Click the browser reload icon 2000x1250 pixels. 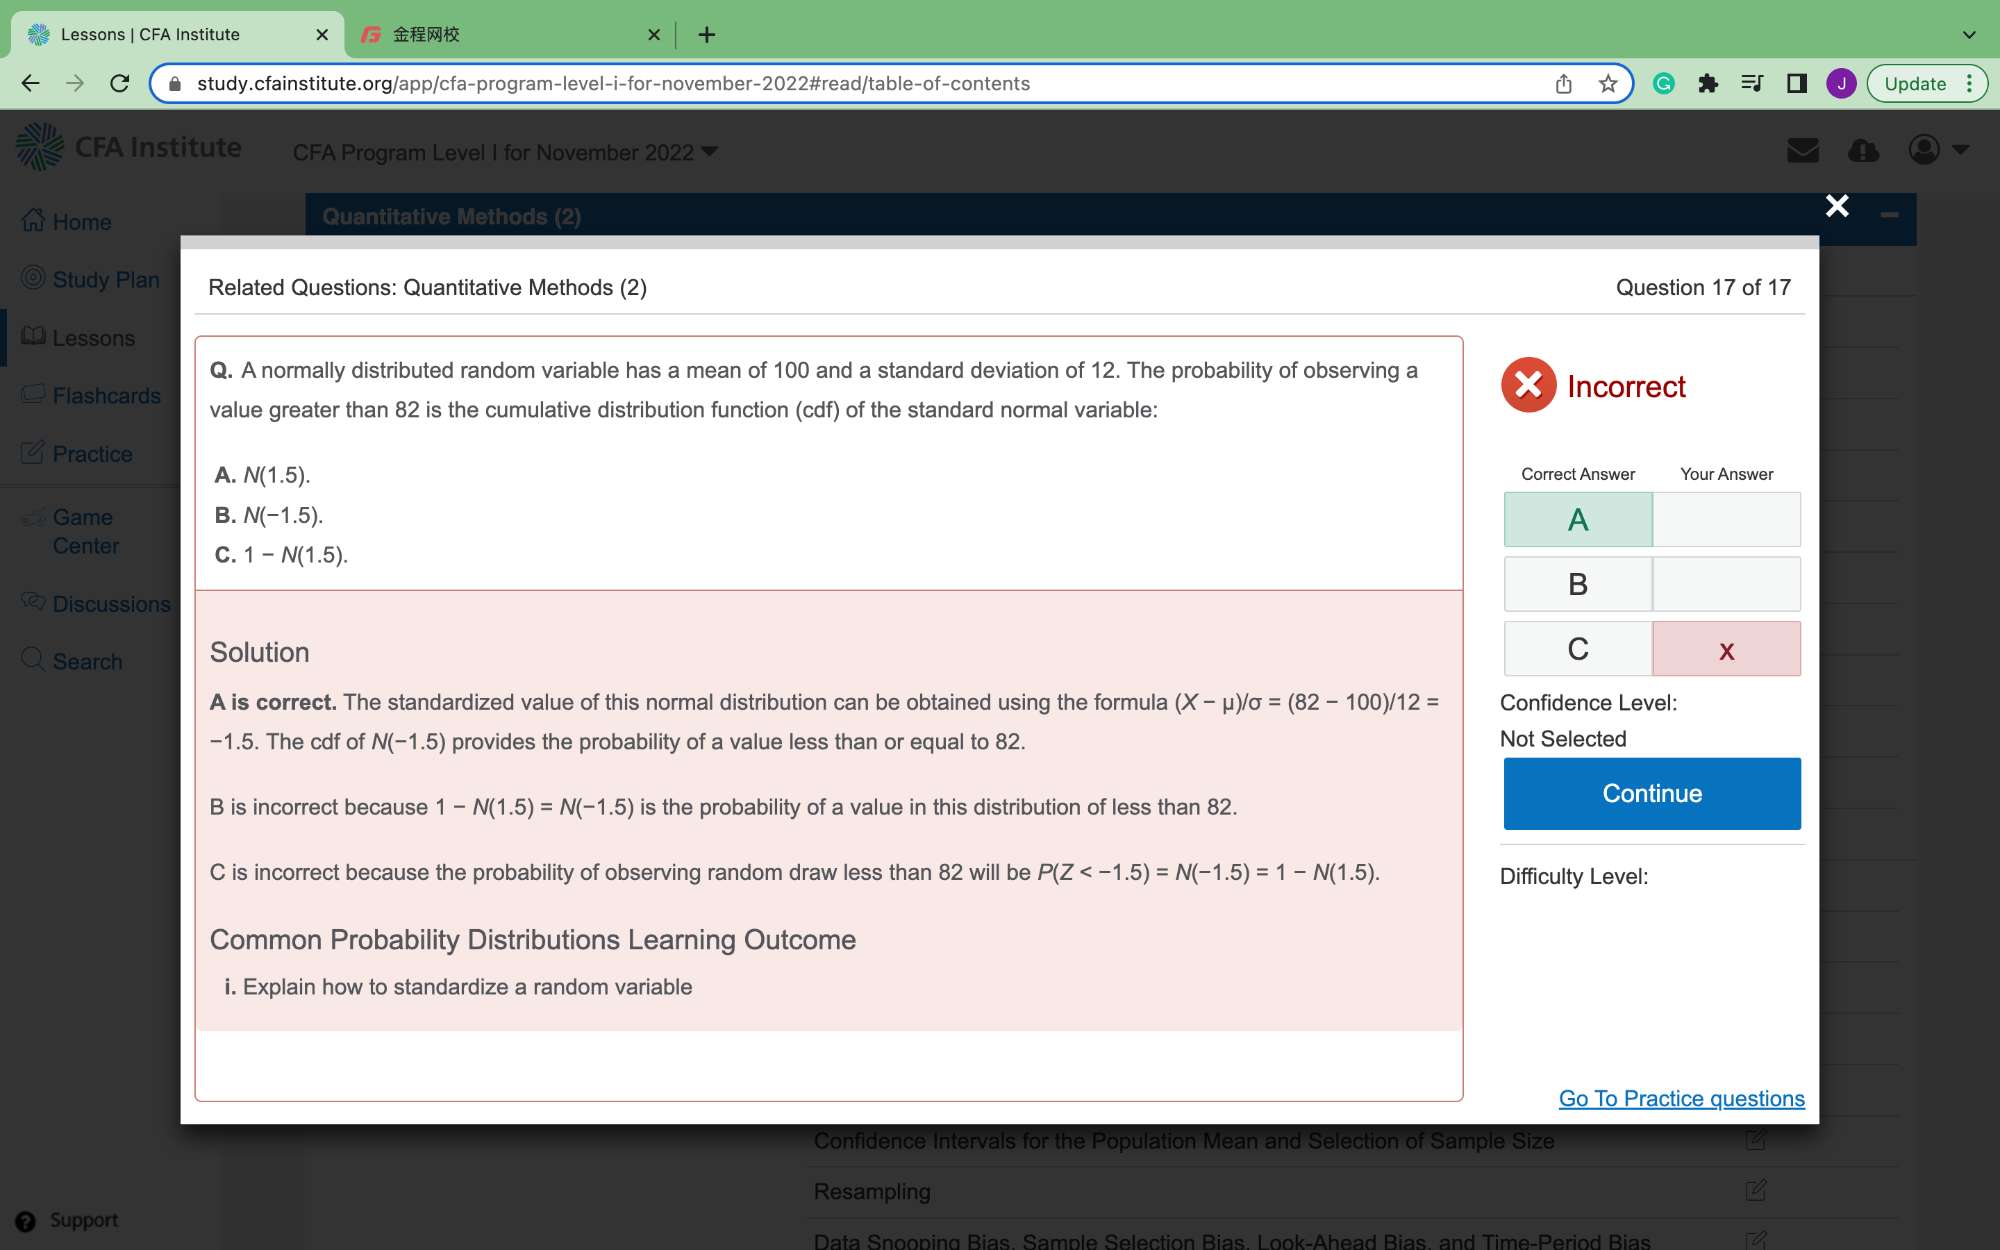[x=120, y=84]
